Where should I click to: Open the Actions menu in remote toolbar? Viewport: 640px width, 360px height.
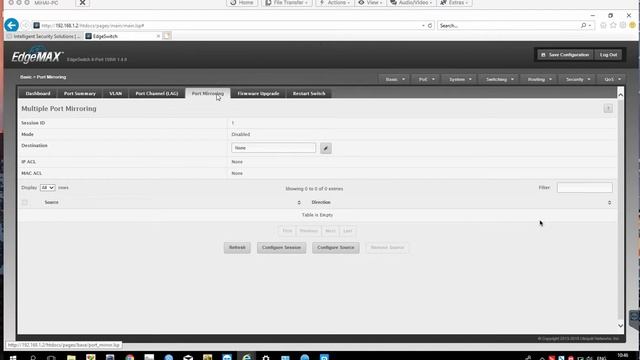[x=334, y=3]
